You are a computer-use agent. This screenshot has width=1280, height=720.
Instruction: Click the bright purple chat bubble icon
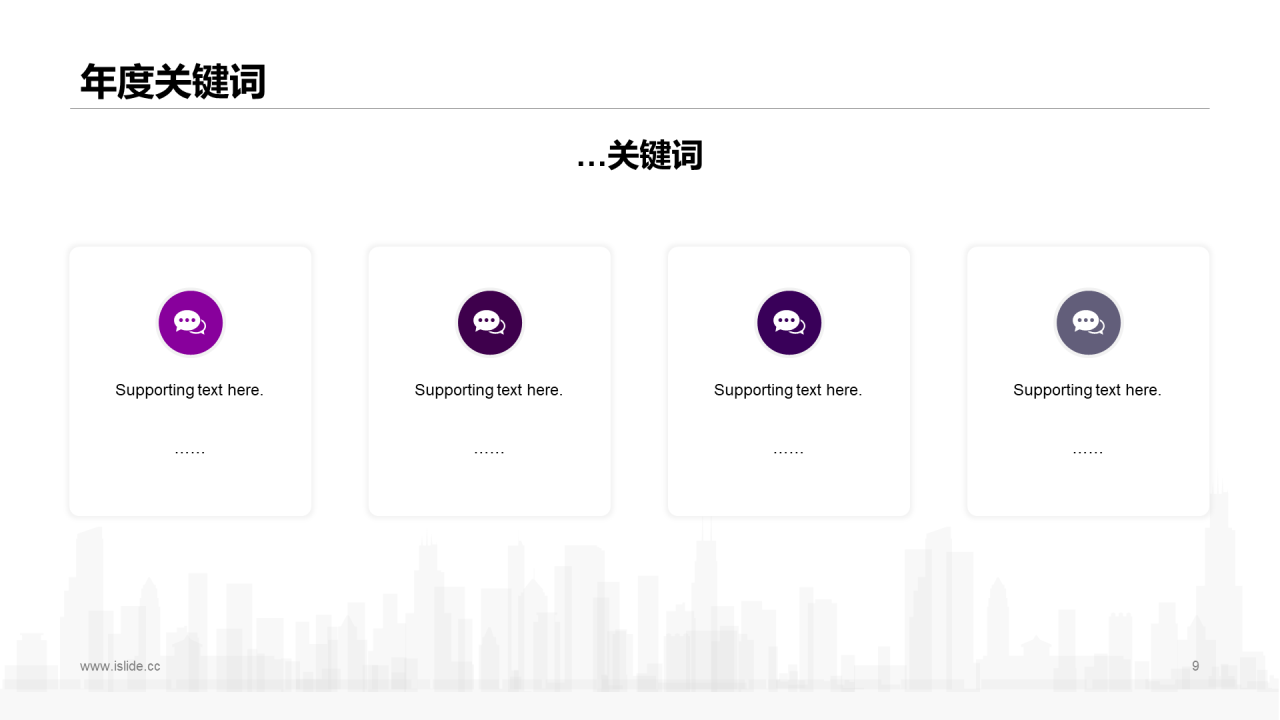pos(190,323)
